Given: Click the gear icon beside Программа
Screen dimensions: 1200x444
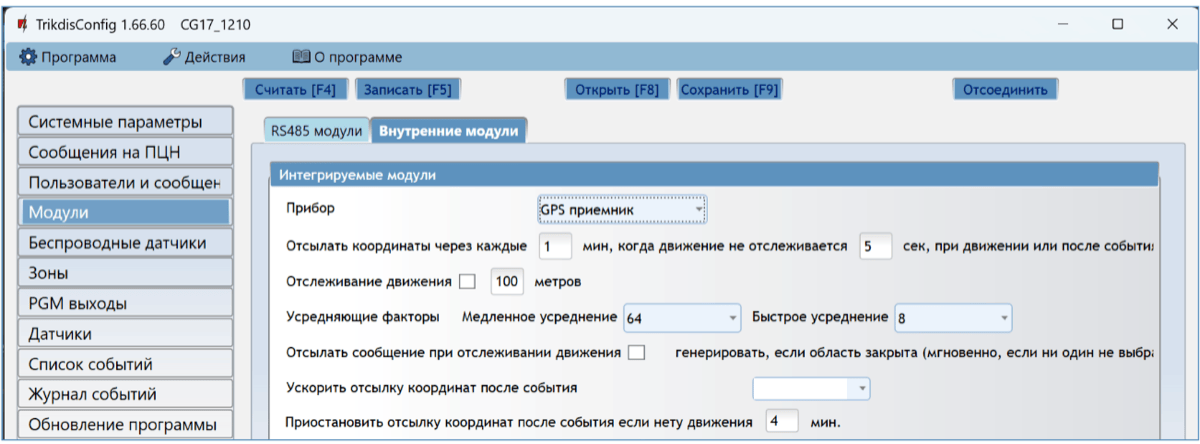Looking at the screenshot, I should 28,57.
